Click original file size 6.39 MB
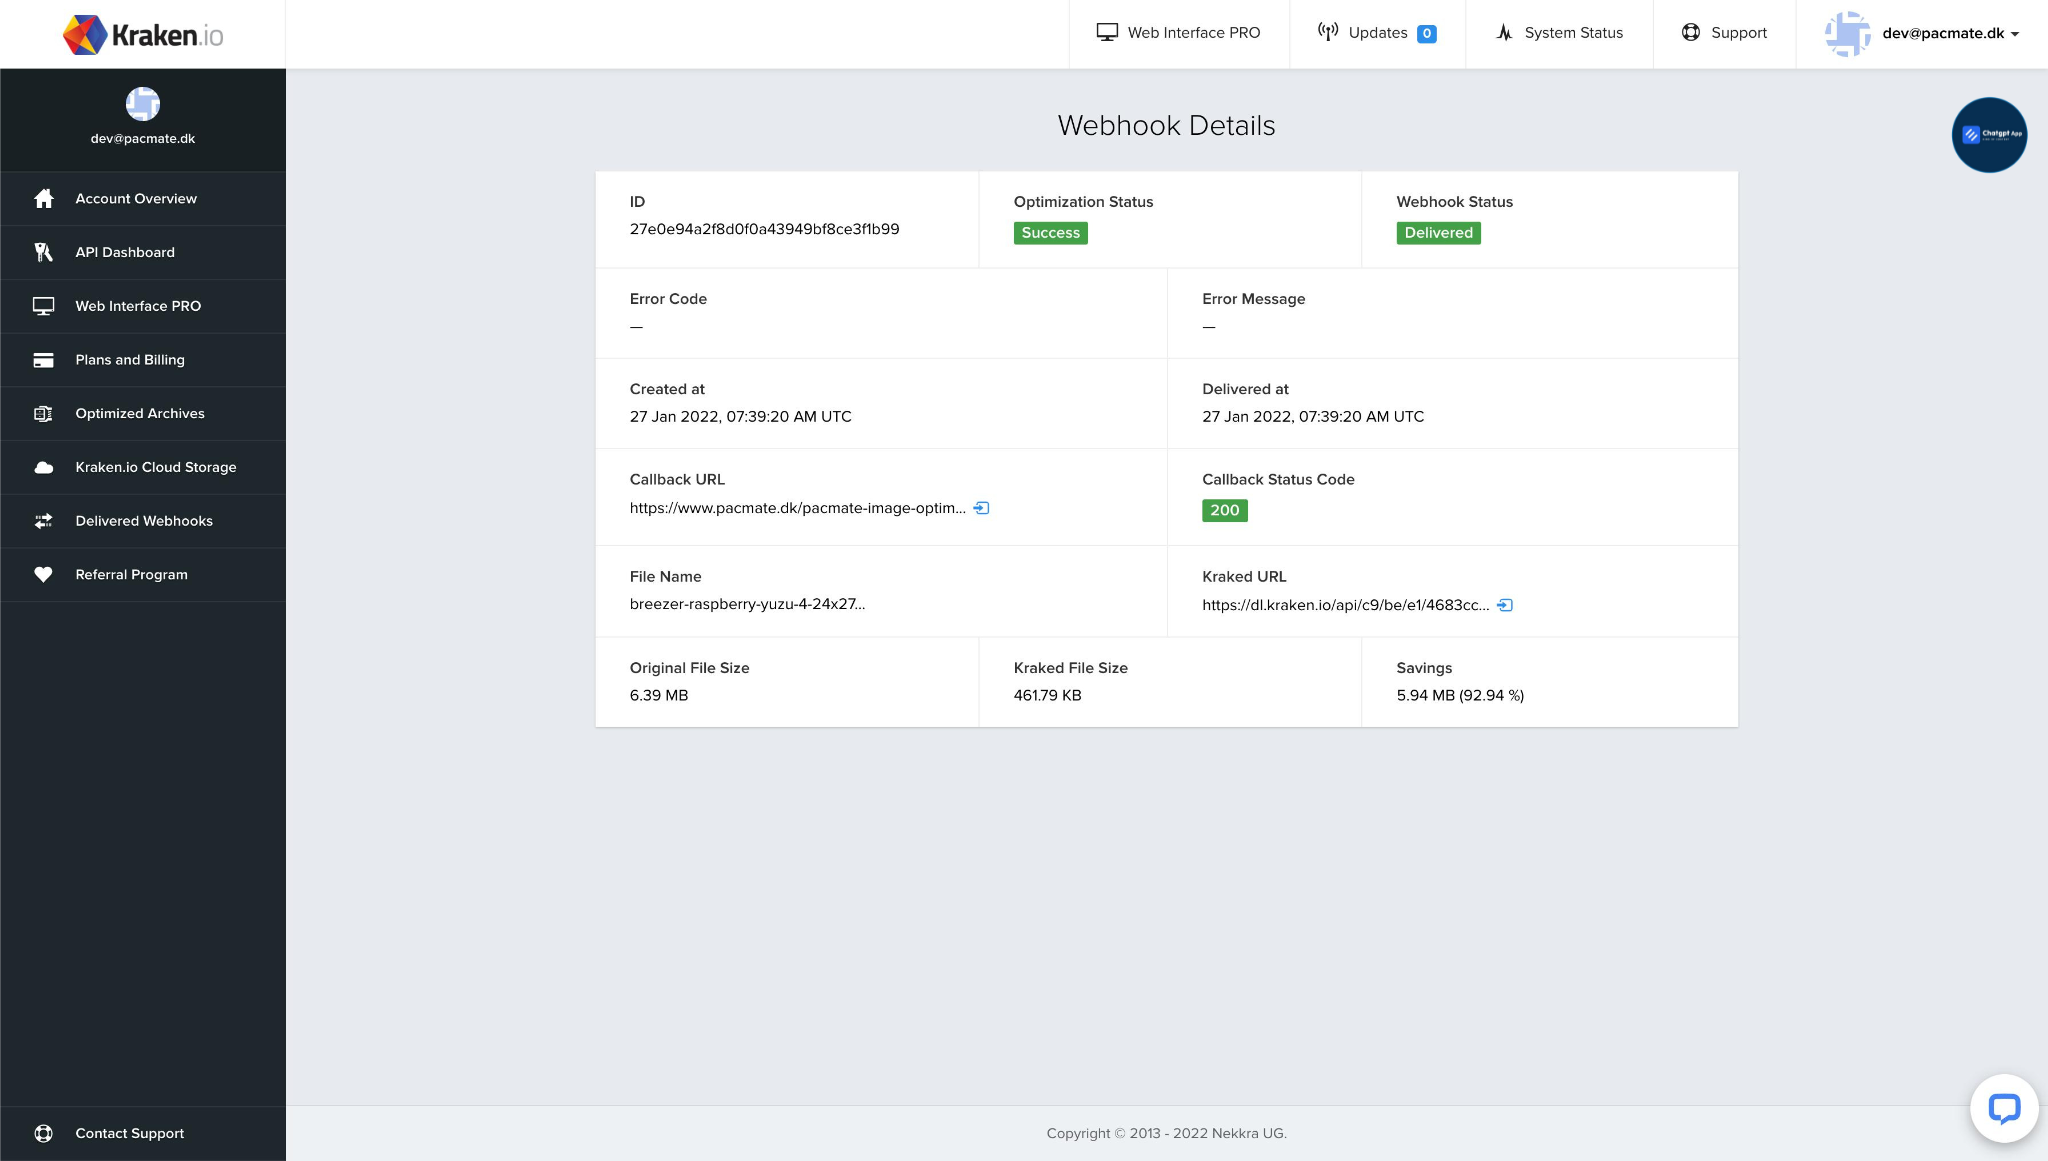2048x1161 pixels. click(658, 695)
